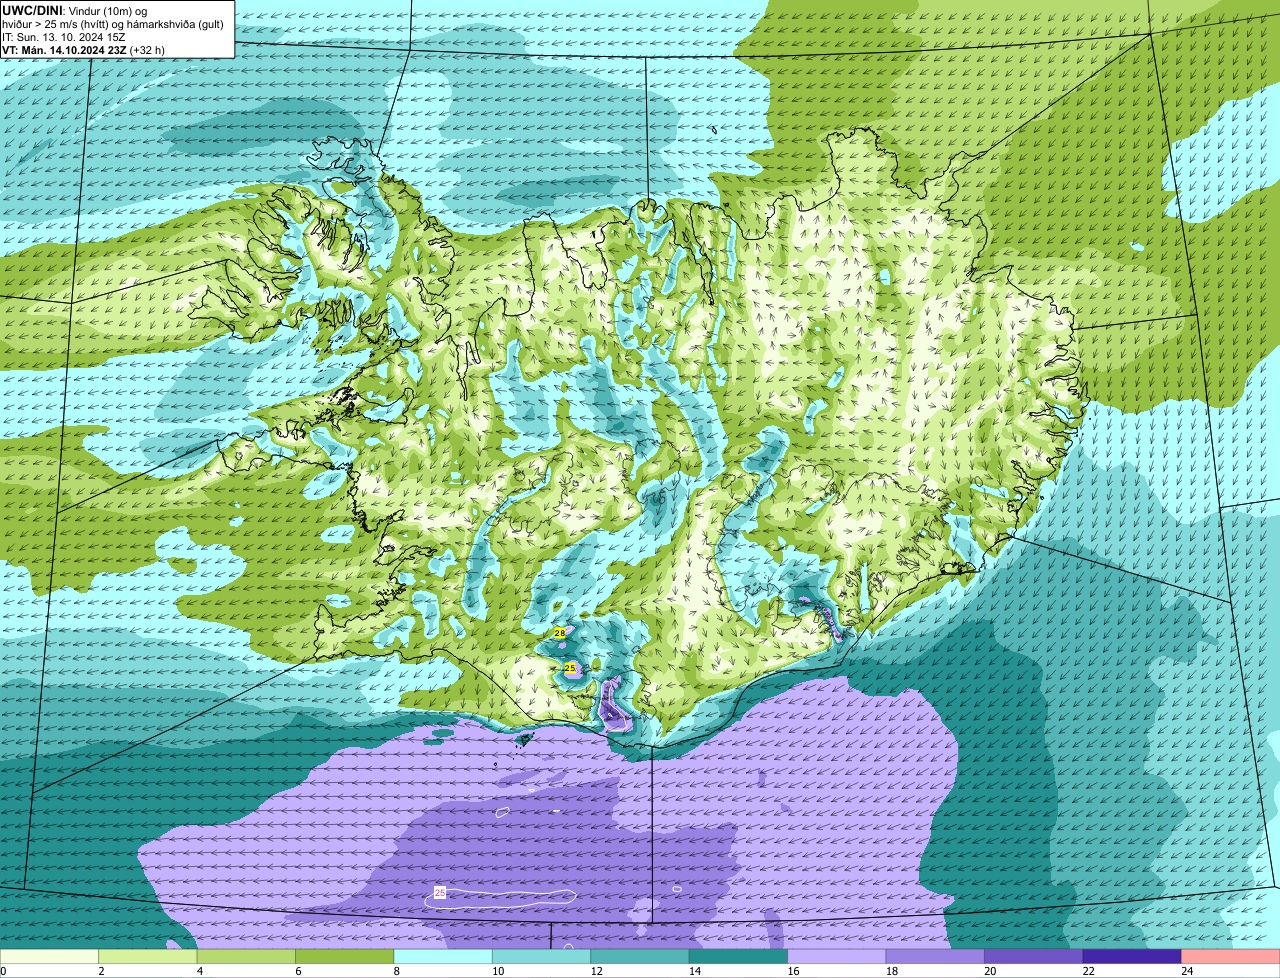This screenshot has width=1280, height=978.
Task: Click the legend scale number 18
Action: click(x=891, y=971)
